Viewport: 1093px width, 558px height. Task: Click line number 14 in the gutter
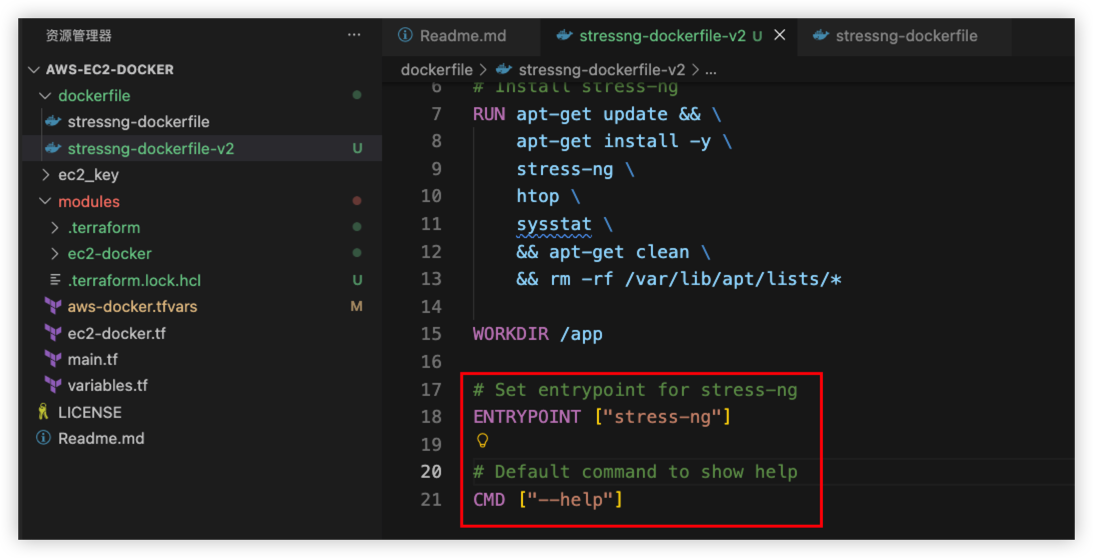(431, 306)
